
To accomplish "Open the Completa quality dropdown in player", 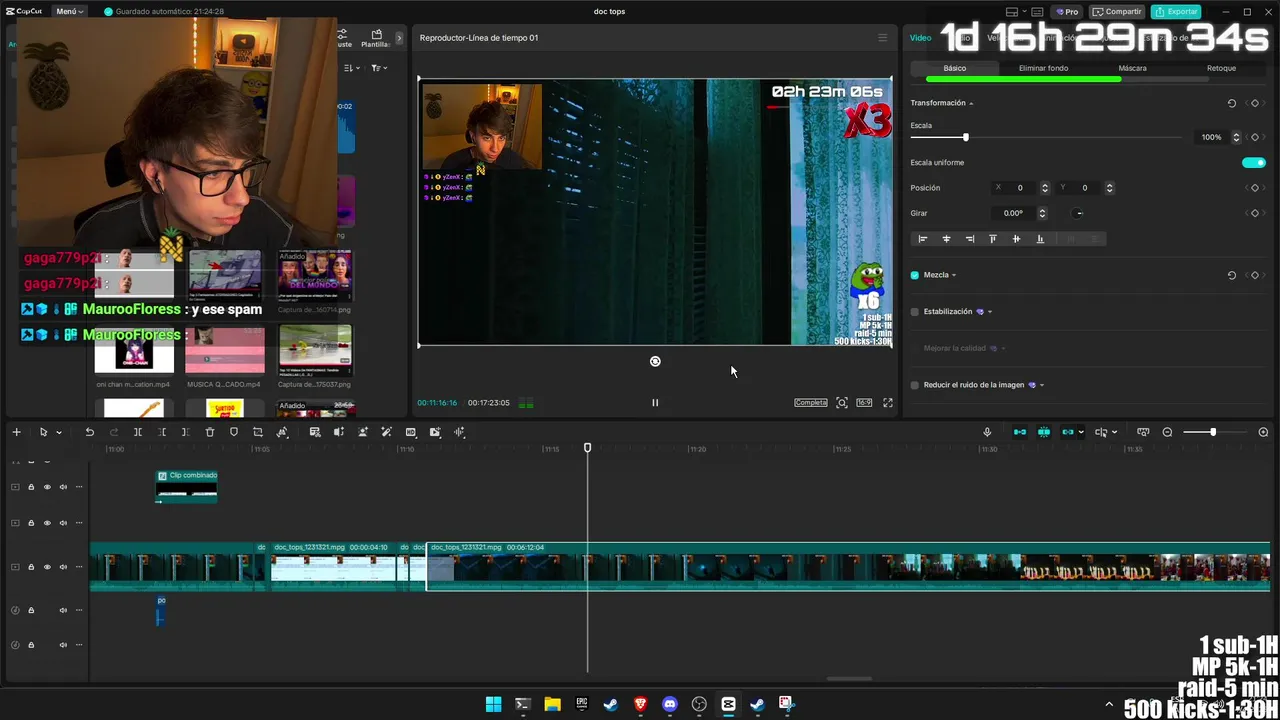I will point(811,403).
